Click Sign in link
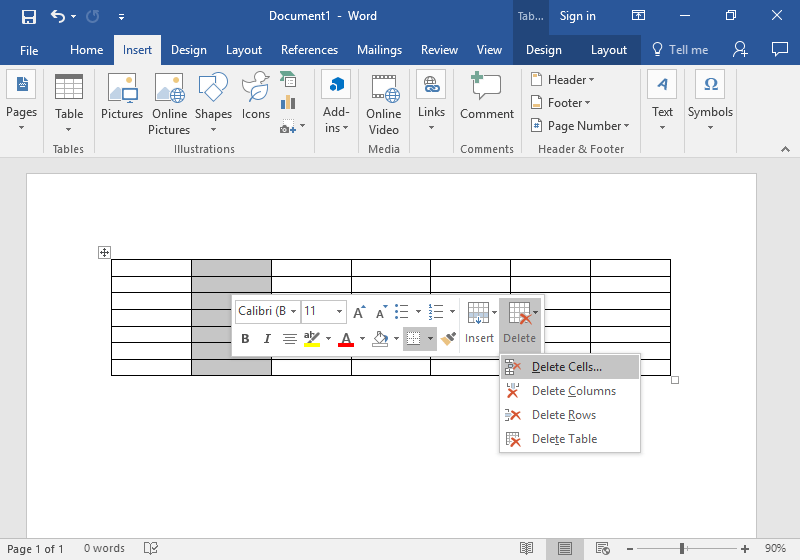 (x=578, y=16)
